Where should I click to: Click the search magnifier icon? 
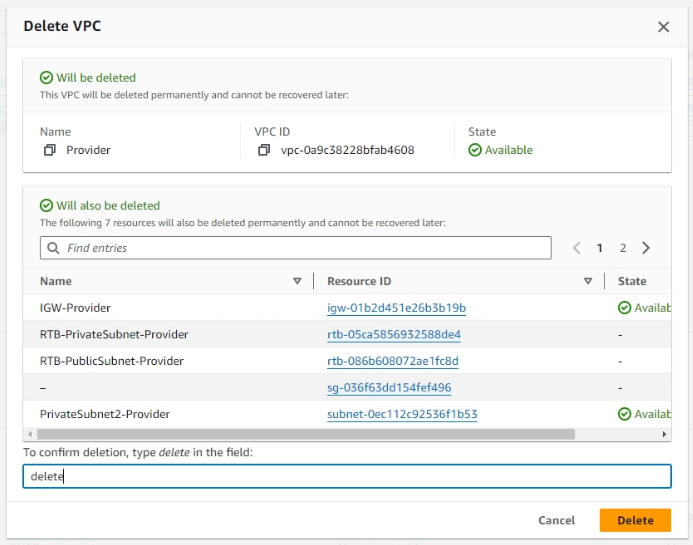pyautogui.click(x=52, y=248)
